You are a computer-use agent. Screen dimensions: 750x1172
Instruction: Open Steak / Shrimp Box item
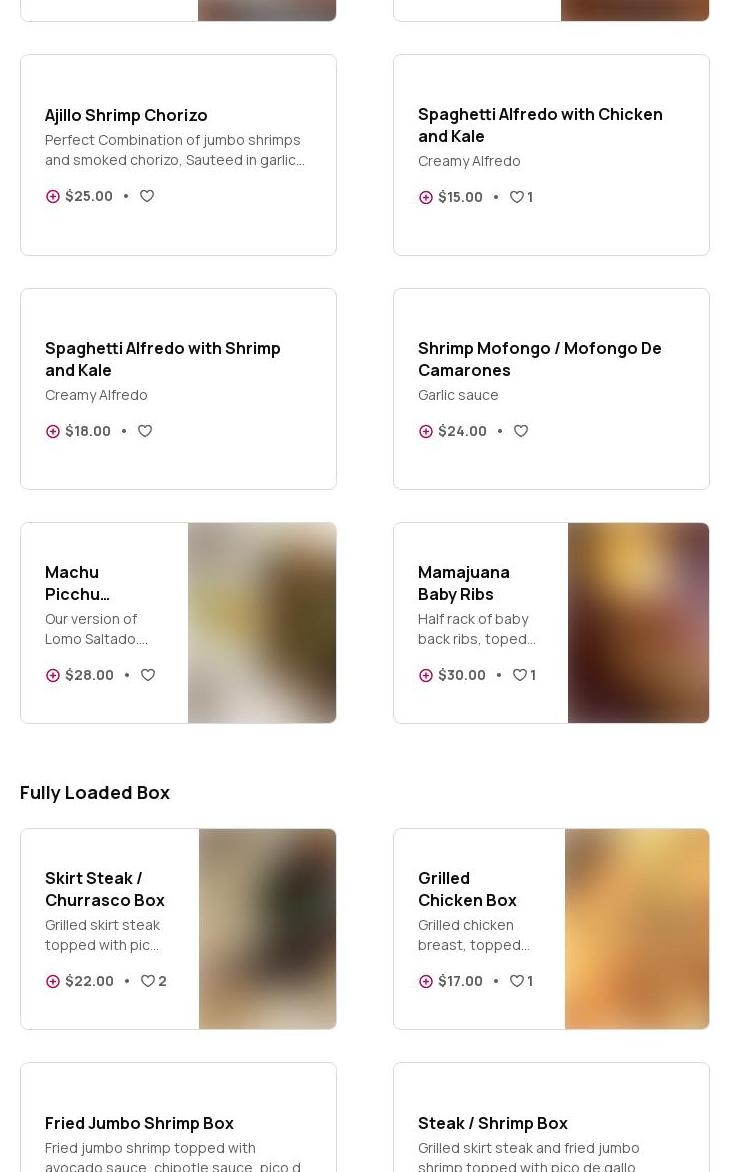(x=492, y=1123)
